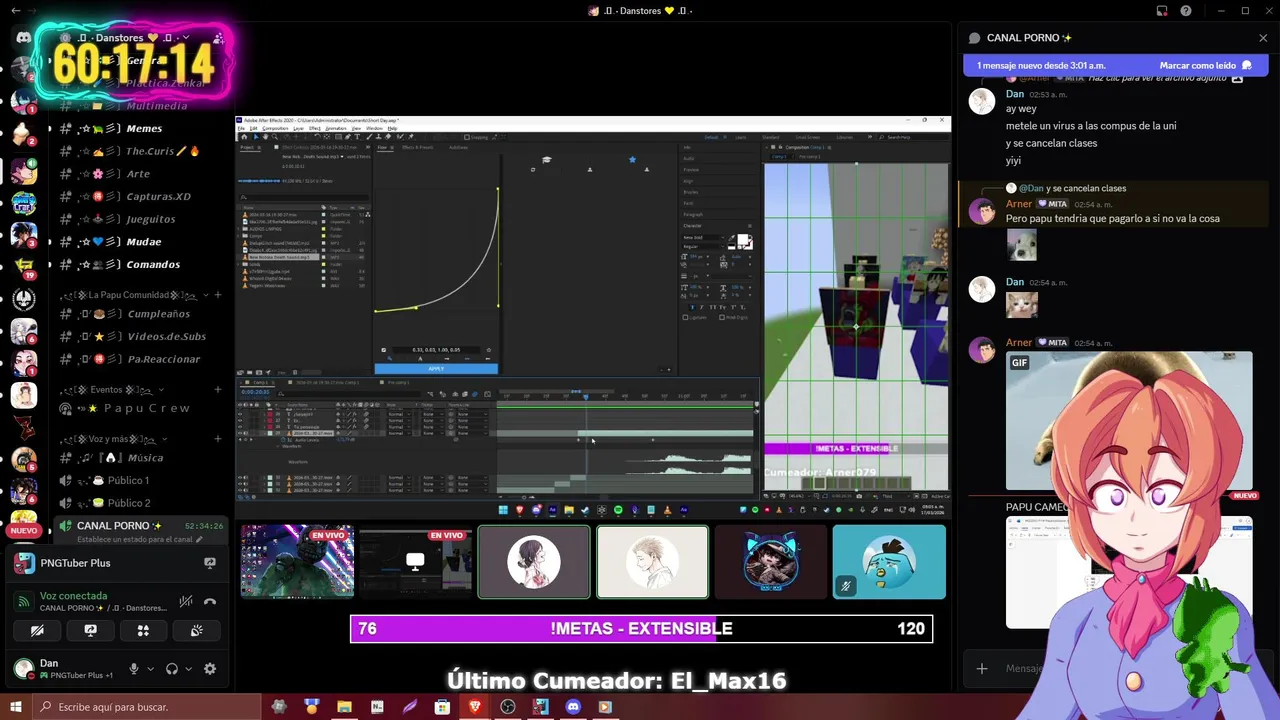
Task: Add channel to Eventos category
Action: [x=218, y=390]
